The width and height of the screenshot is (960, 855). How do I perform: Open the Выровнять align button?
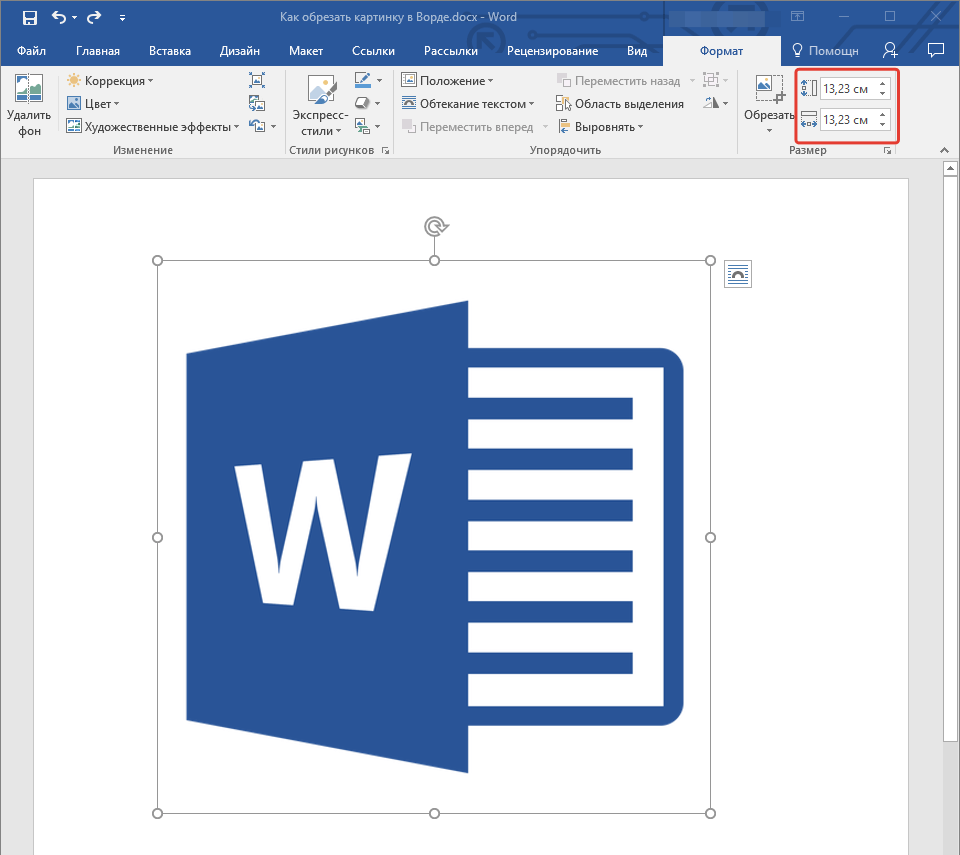coord(601,127)
